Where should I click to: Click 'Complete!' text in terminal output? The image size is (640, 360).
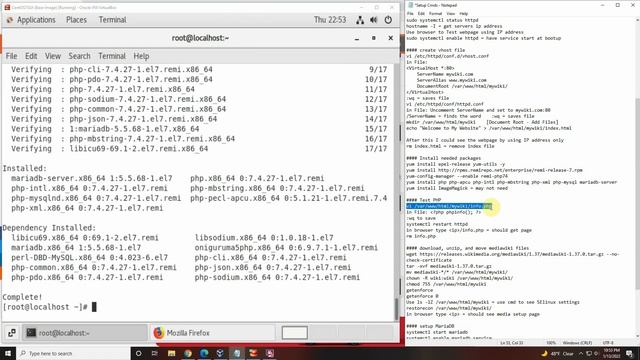point(22,297)
